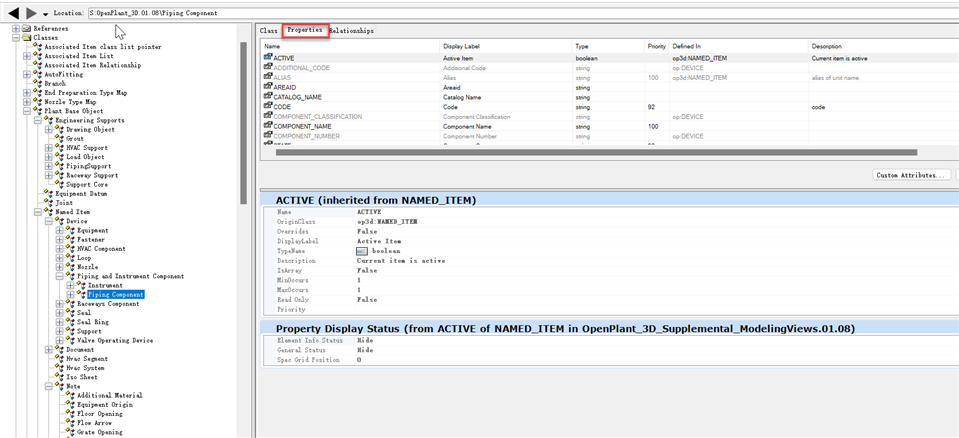Click the Iso Sheet class icon
The width and height of the screenshot is (959, 438).
[x=60, y=377]
